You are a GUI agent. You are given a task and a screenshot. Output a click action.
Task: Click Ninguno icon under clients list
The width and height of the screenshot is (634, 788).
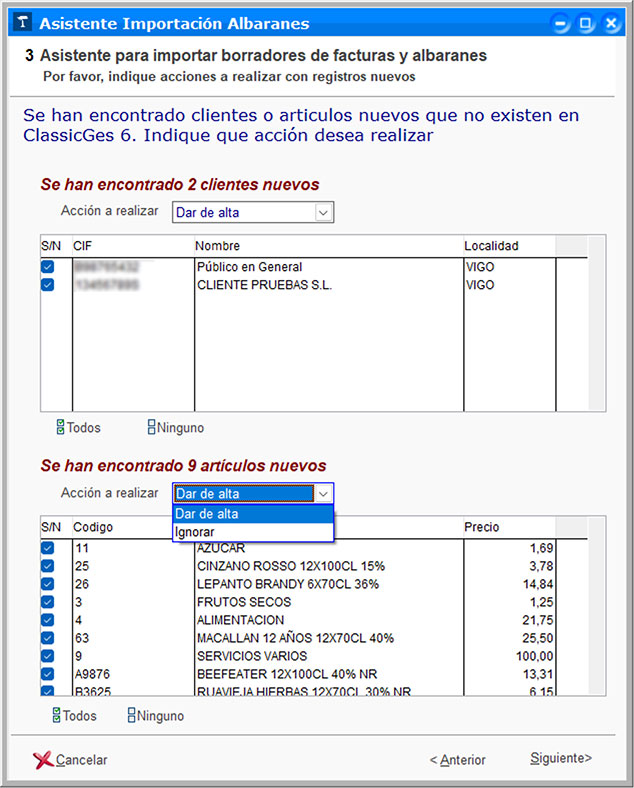[x=151, y=428]
